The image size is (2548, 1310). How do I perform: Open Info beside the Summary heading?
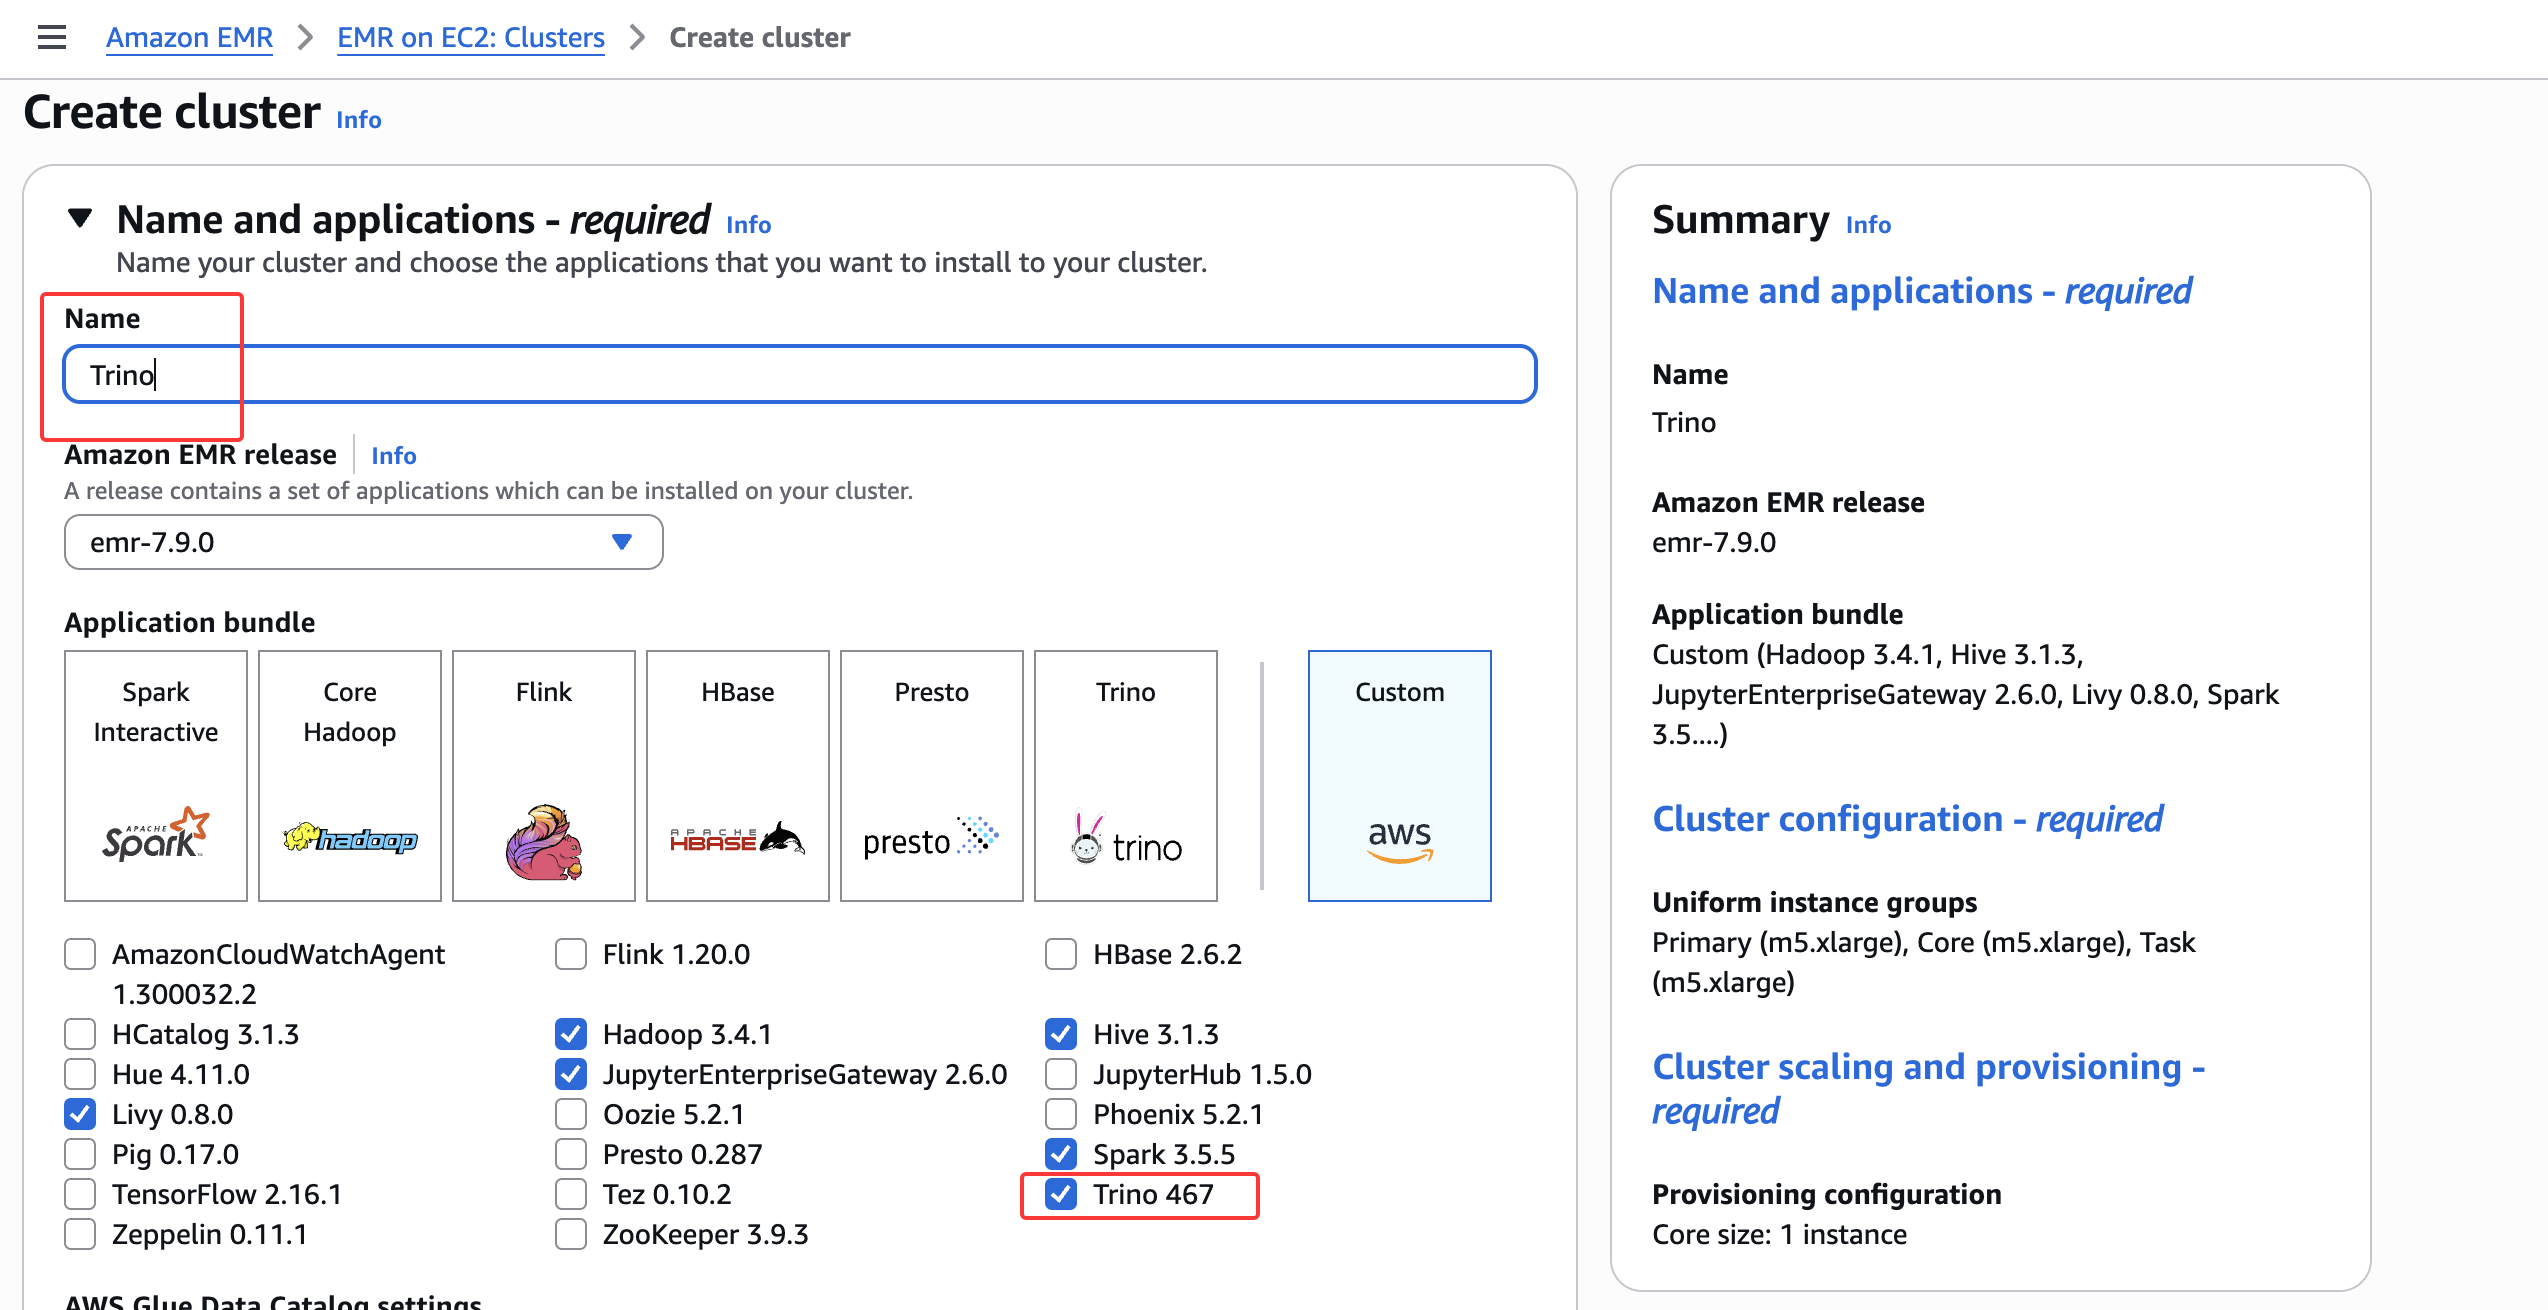pos(1868,225)
